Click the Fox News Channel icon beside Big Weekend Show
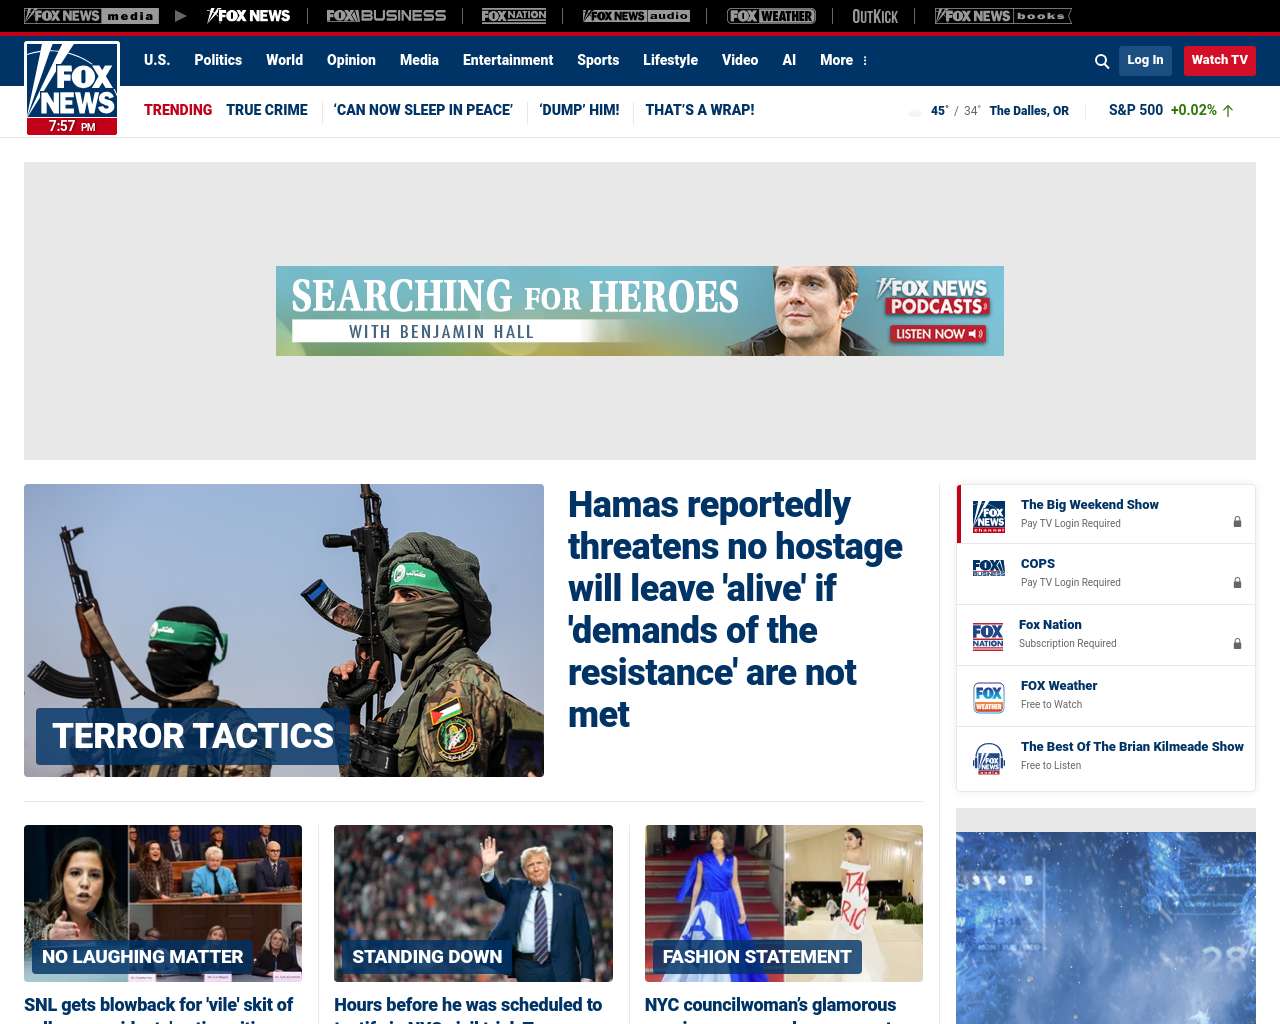The height and width of the screenshot is (1024, 1280). coord(989,516)
